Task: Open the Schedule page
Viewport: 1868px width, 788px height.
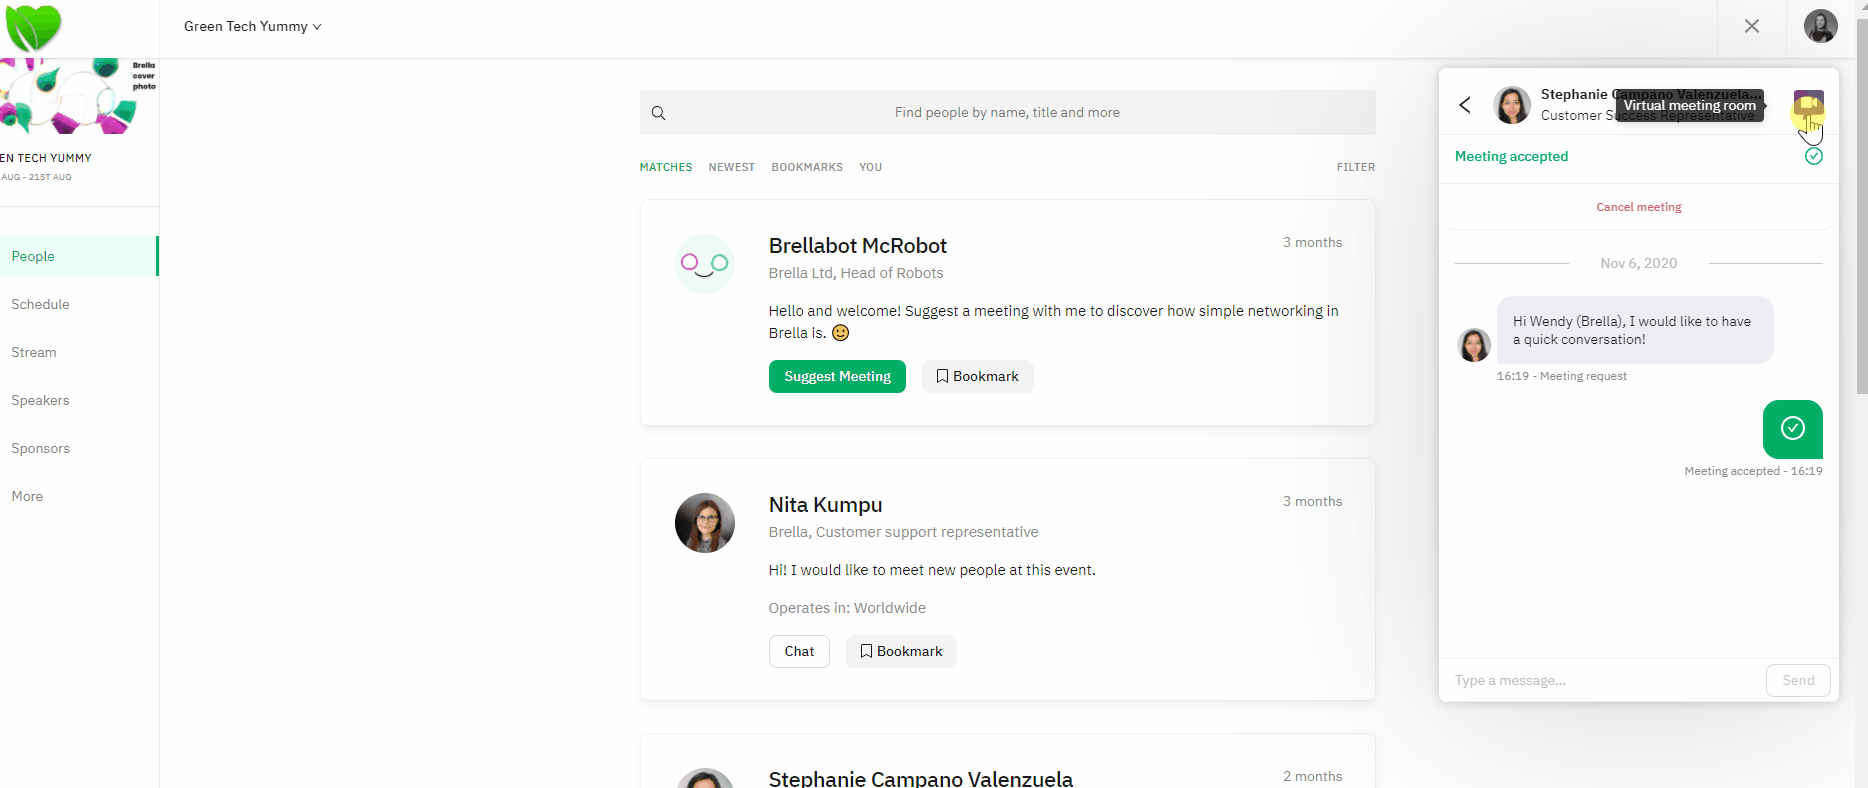Action: click(x=40, y=304)
